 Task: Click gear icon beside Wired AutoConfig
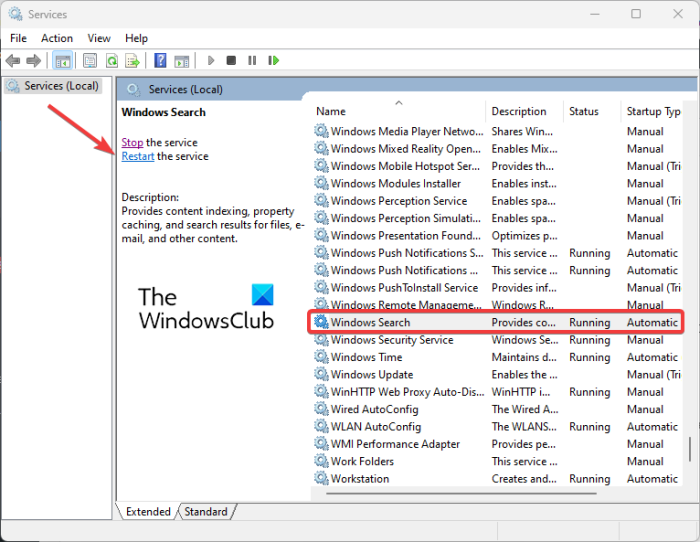click(x=321, y=409)
